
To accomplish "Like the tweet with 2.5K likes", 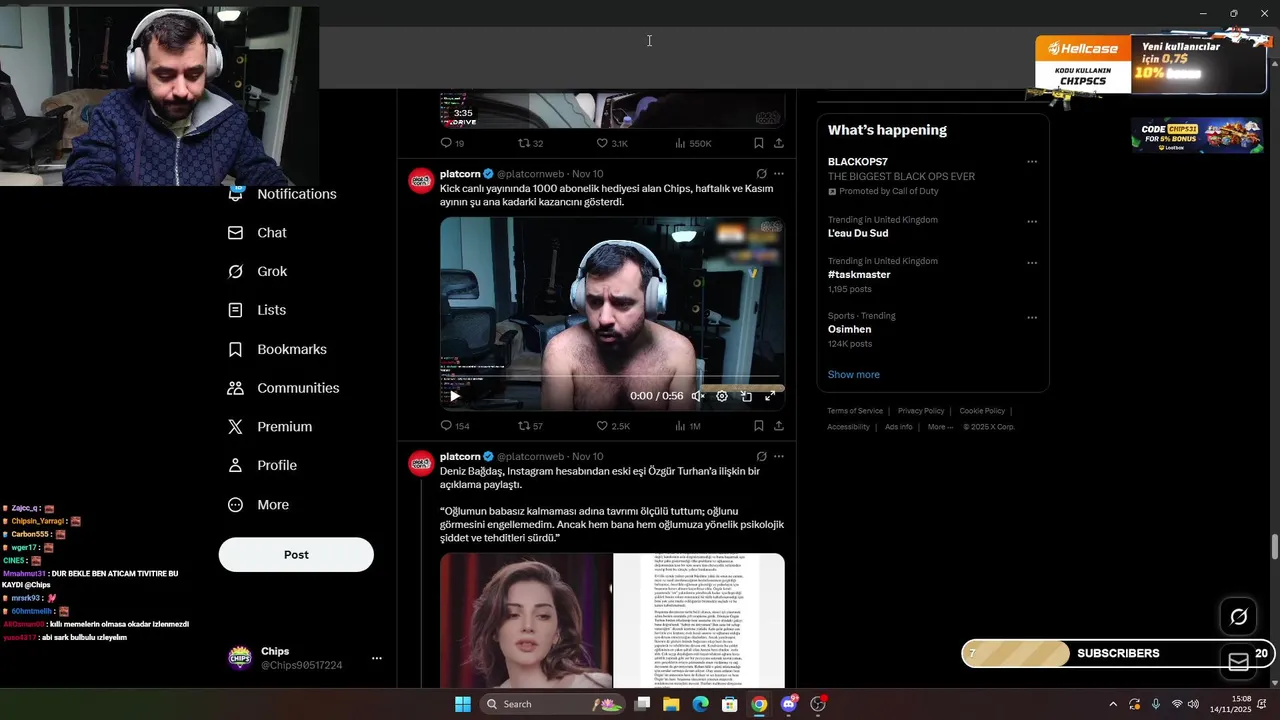I will [x=612, y=426].
